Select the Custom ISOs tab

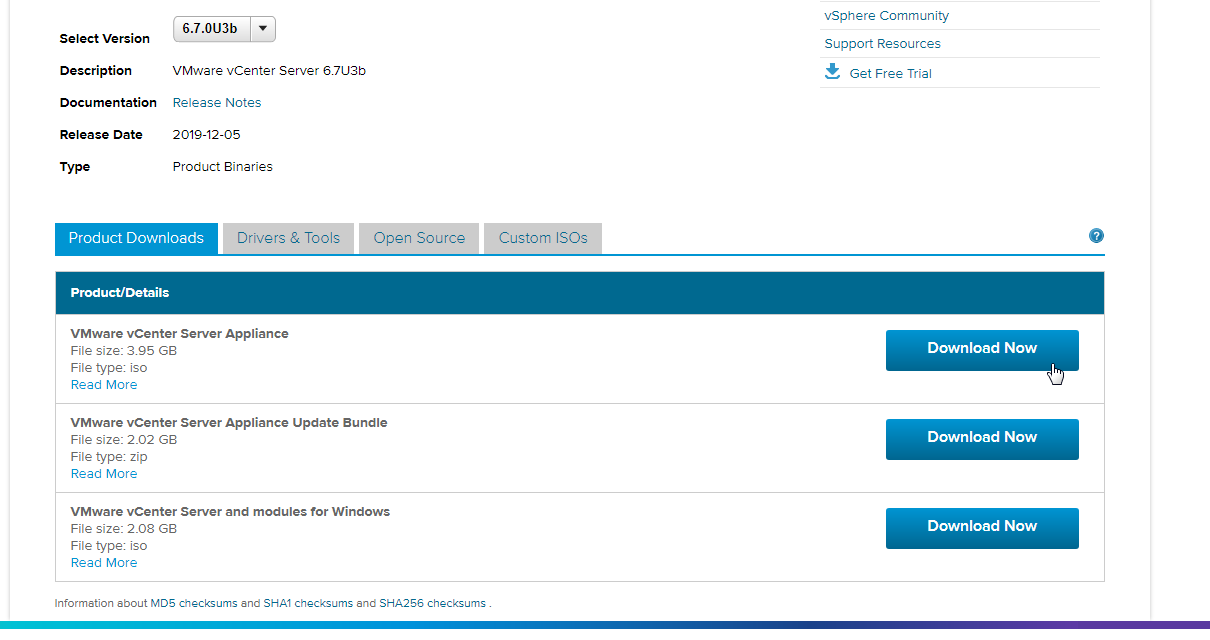coord(543,238)
